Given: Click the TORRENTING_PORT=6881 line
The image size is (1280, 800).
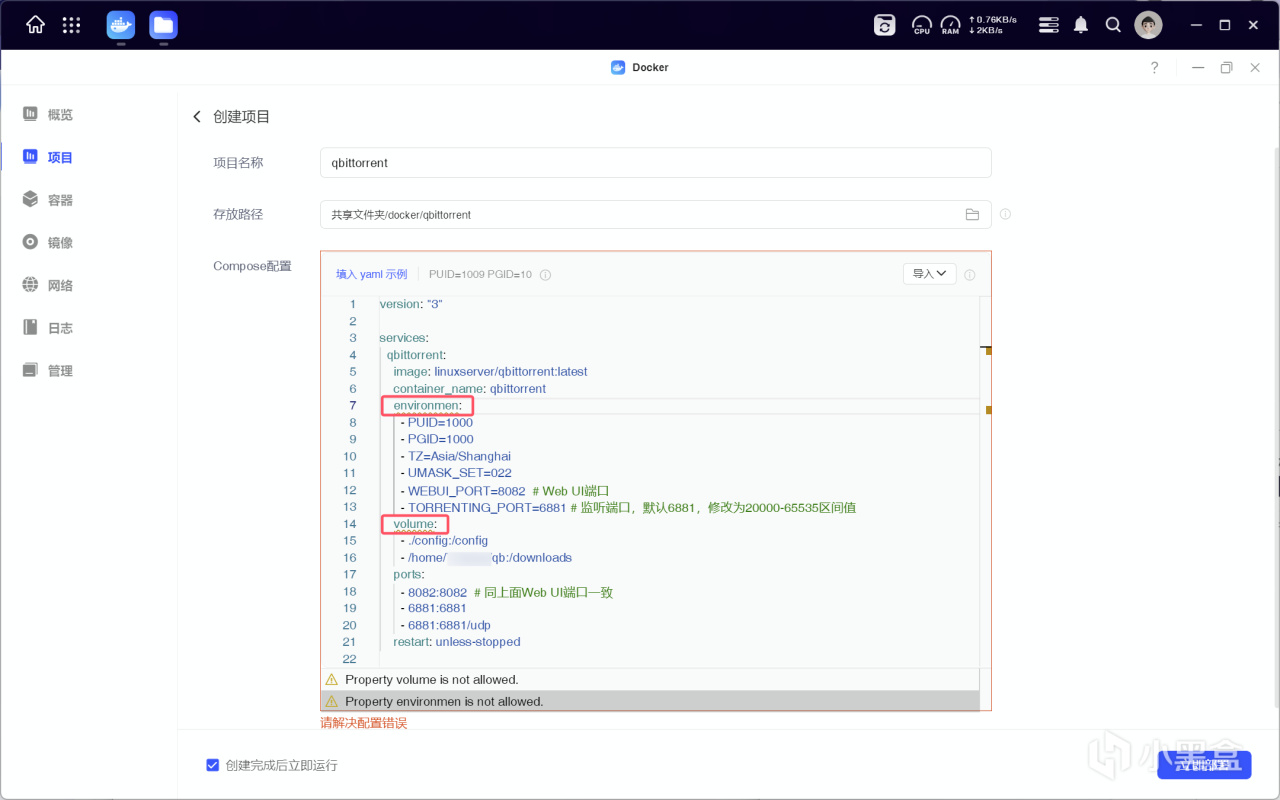Looking at the screenshot, I should [628, 507].
